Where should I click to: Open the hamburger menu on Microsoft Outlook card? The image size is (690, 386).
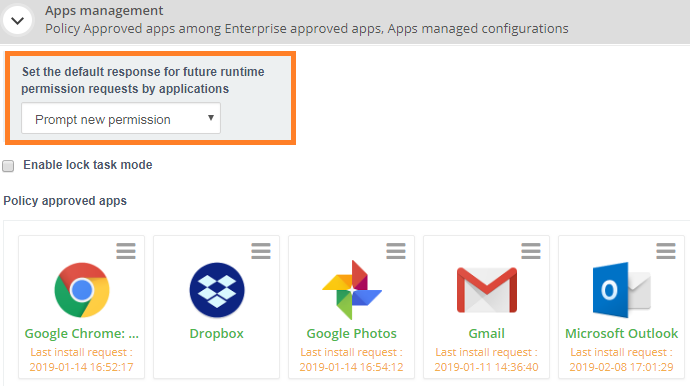pyautogui.click(x=666, y=251)
